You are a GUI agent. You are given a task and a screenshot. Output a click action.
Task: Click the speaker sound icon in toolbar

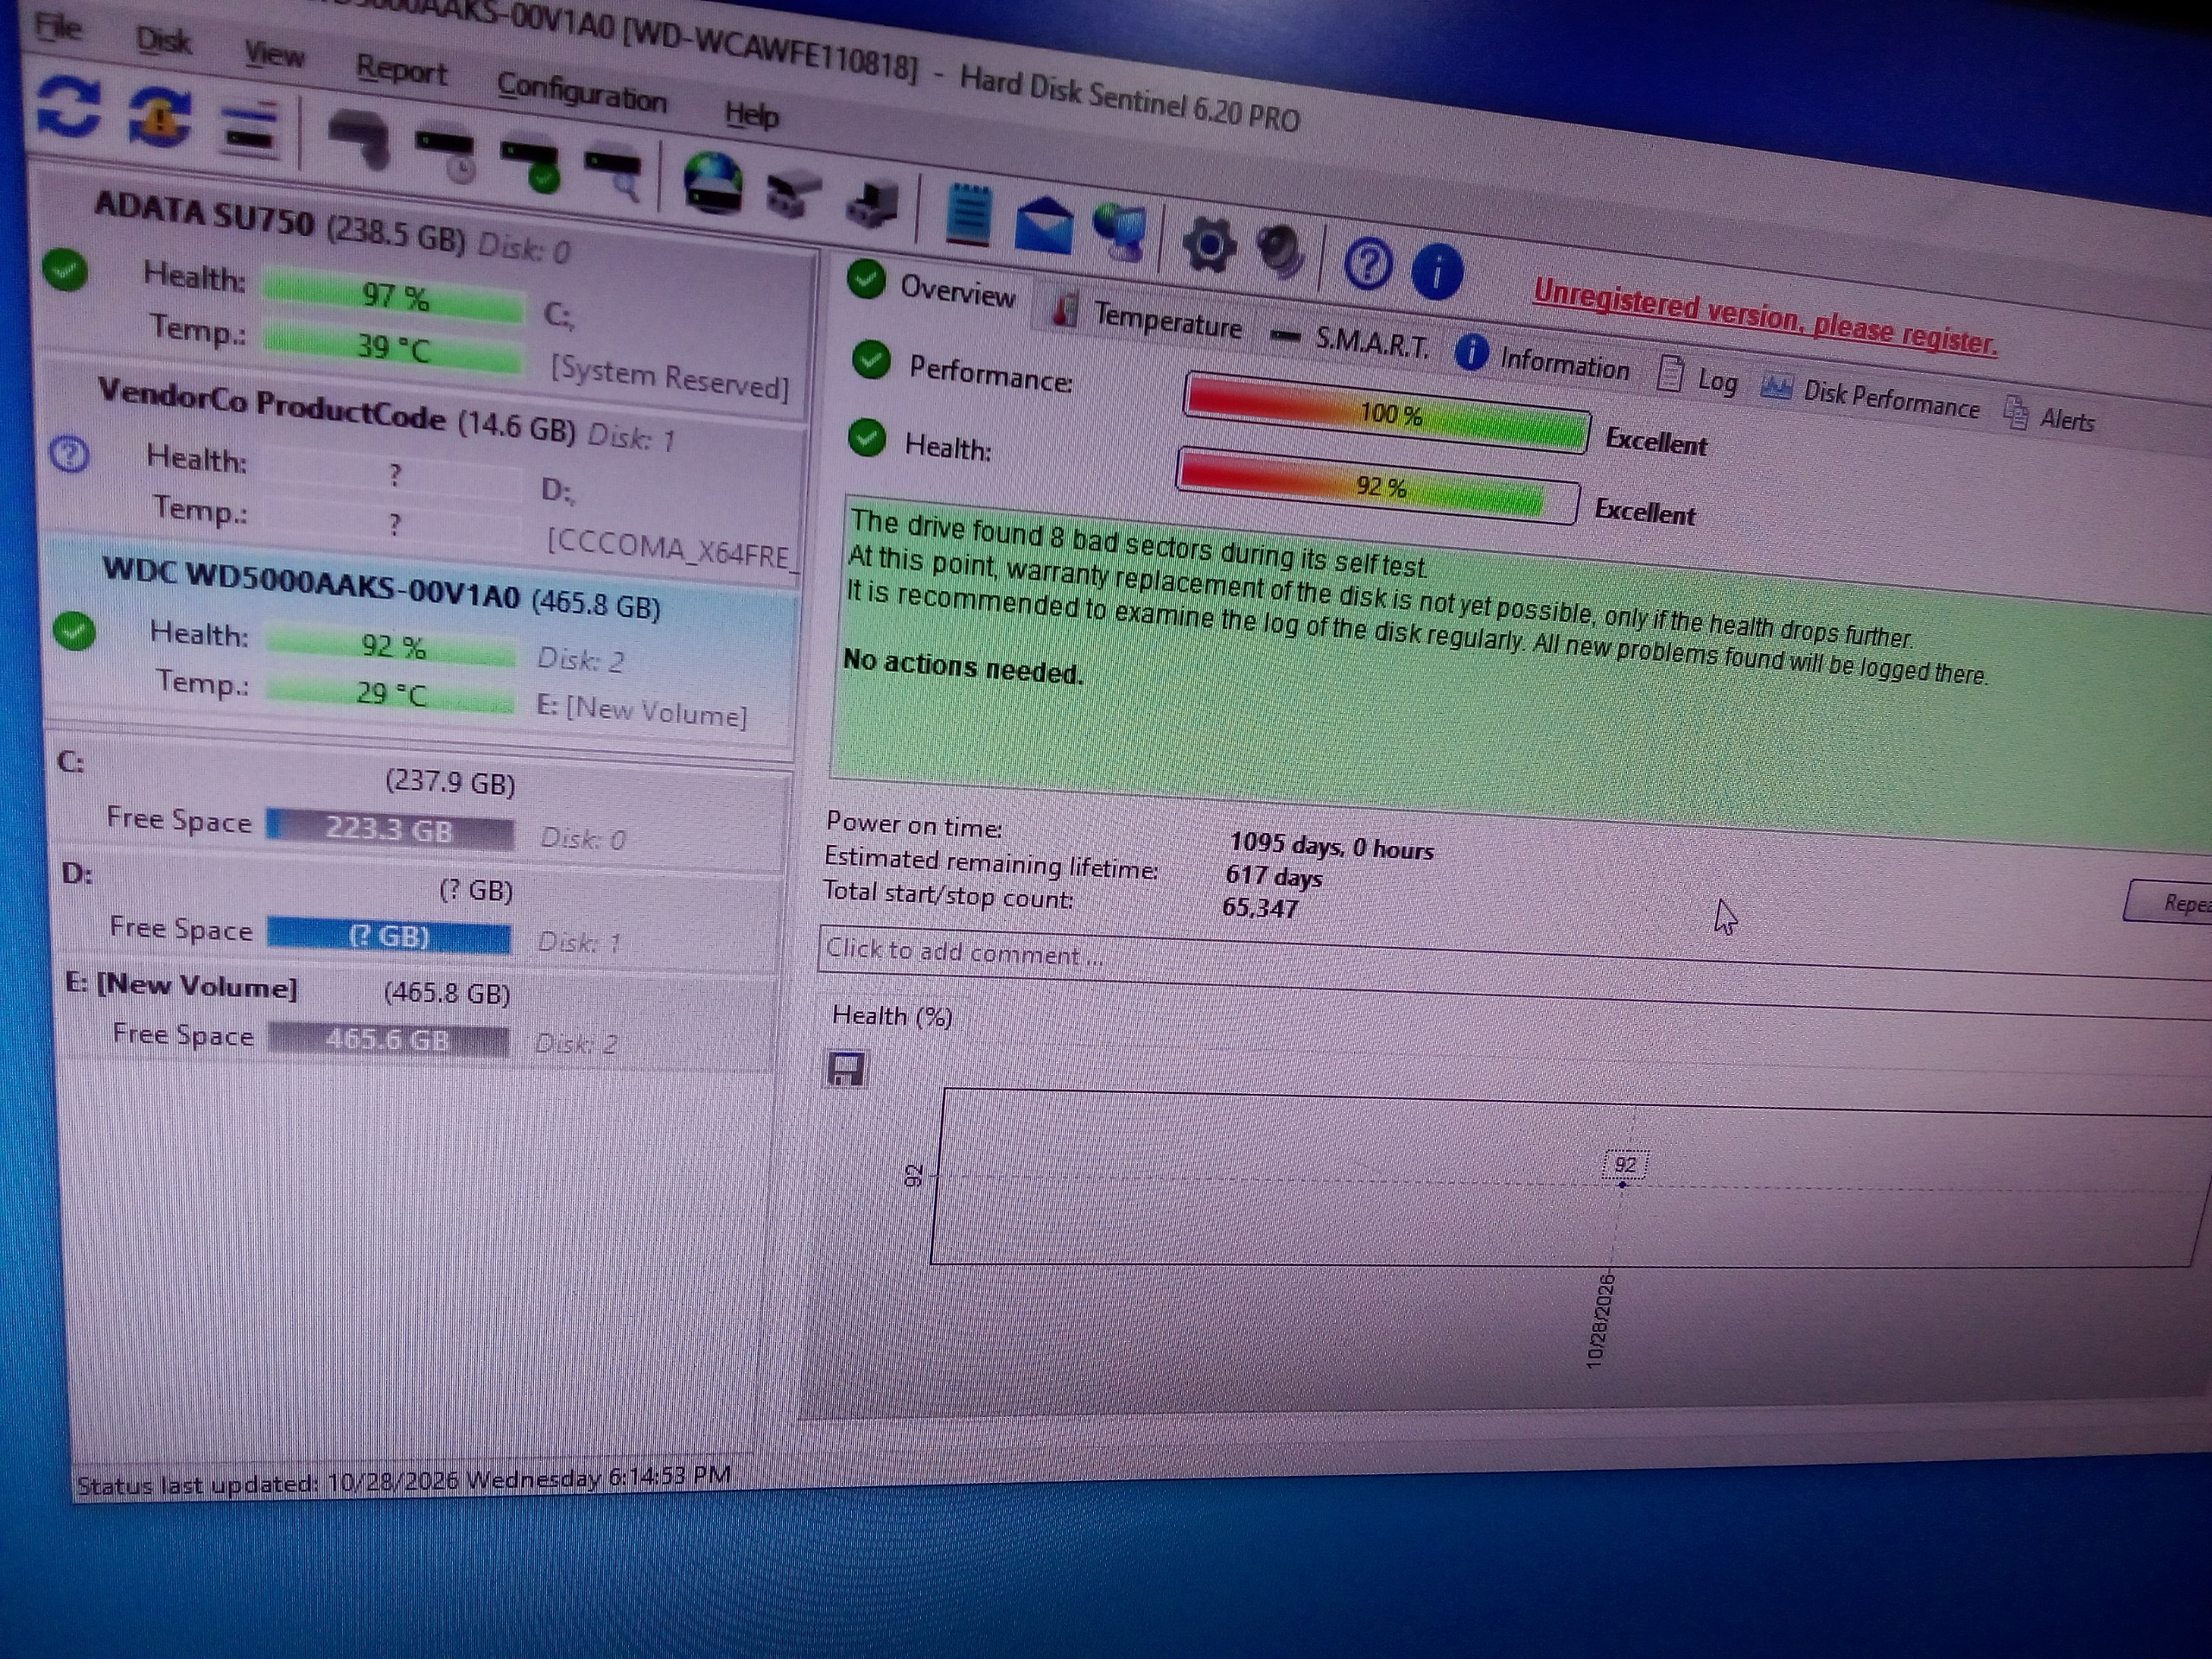pos(1281,252)
